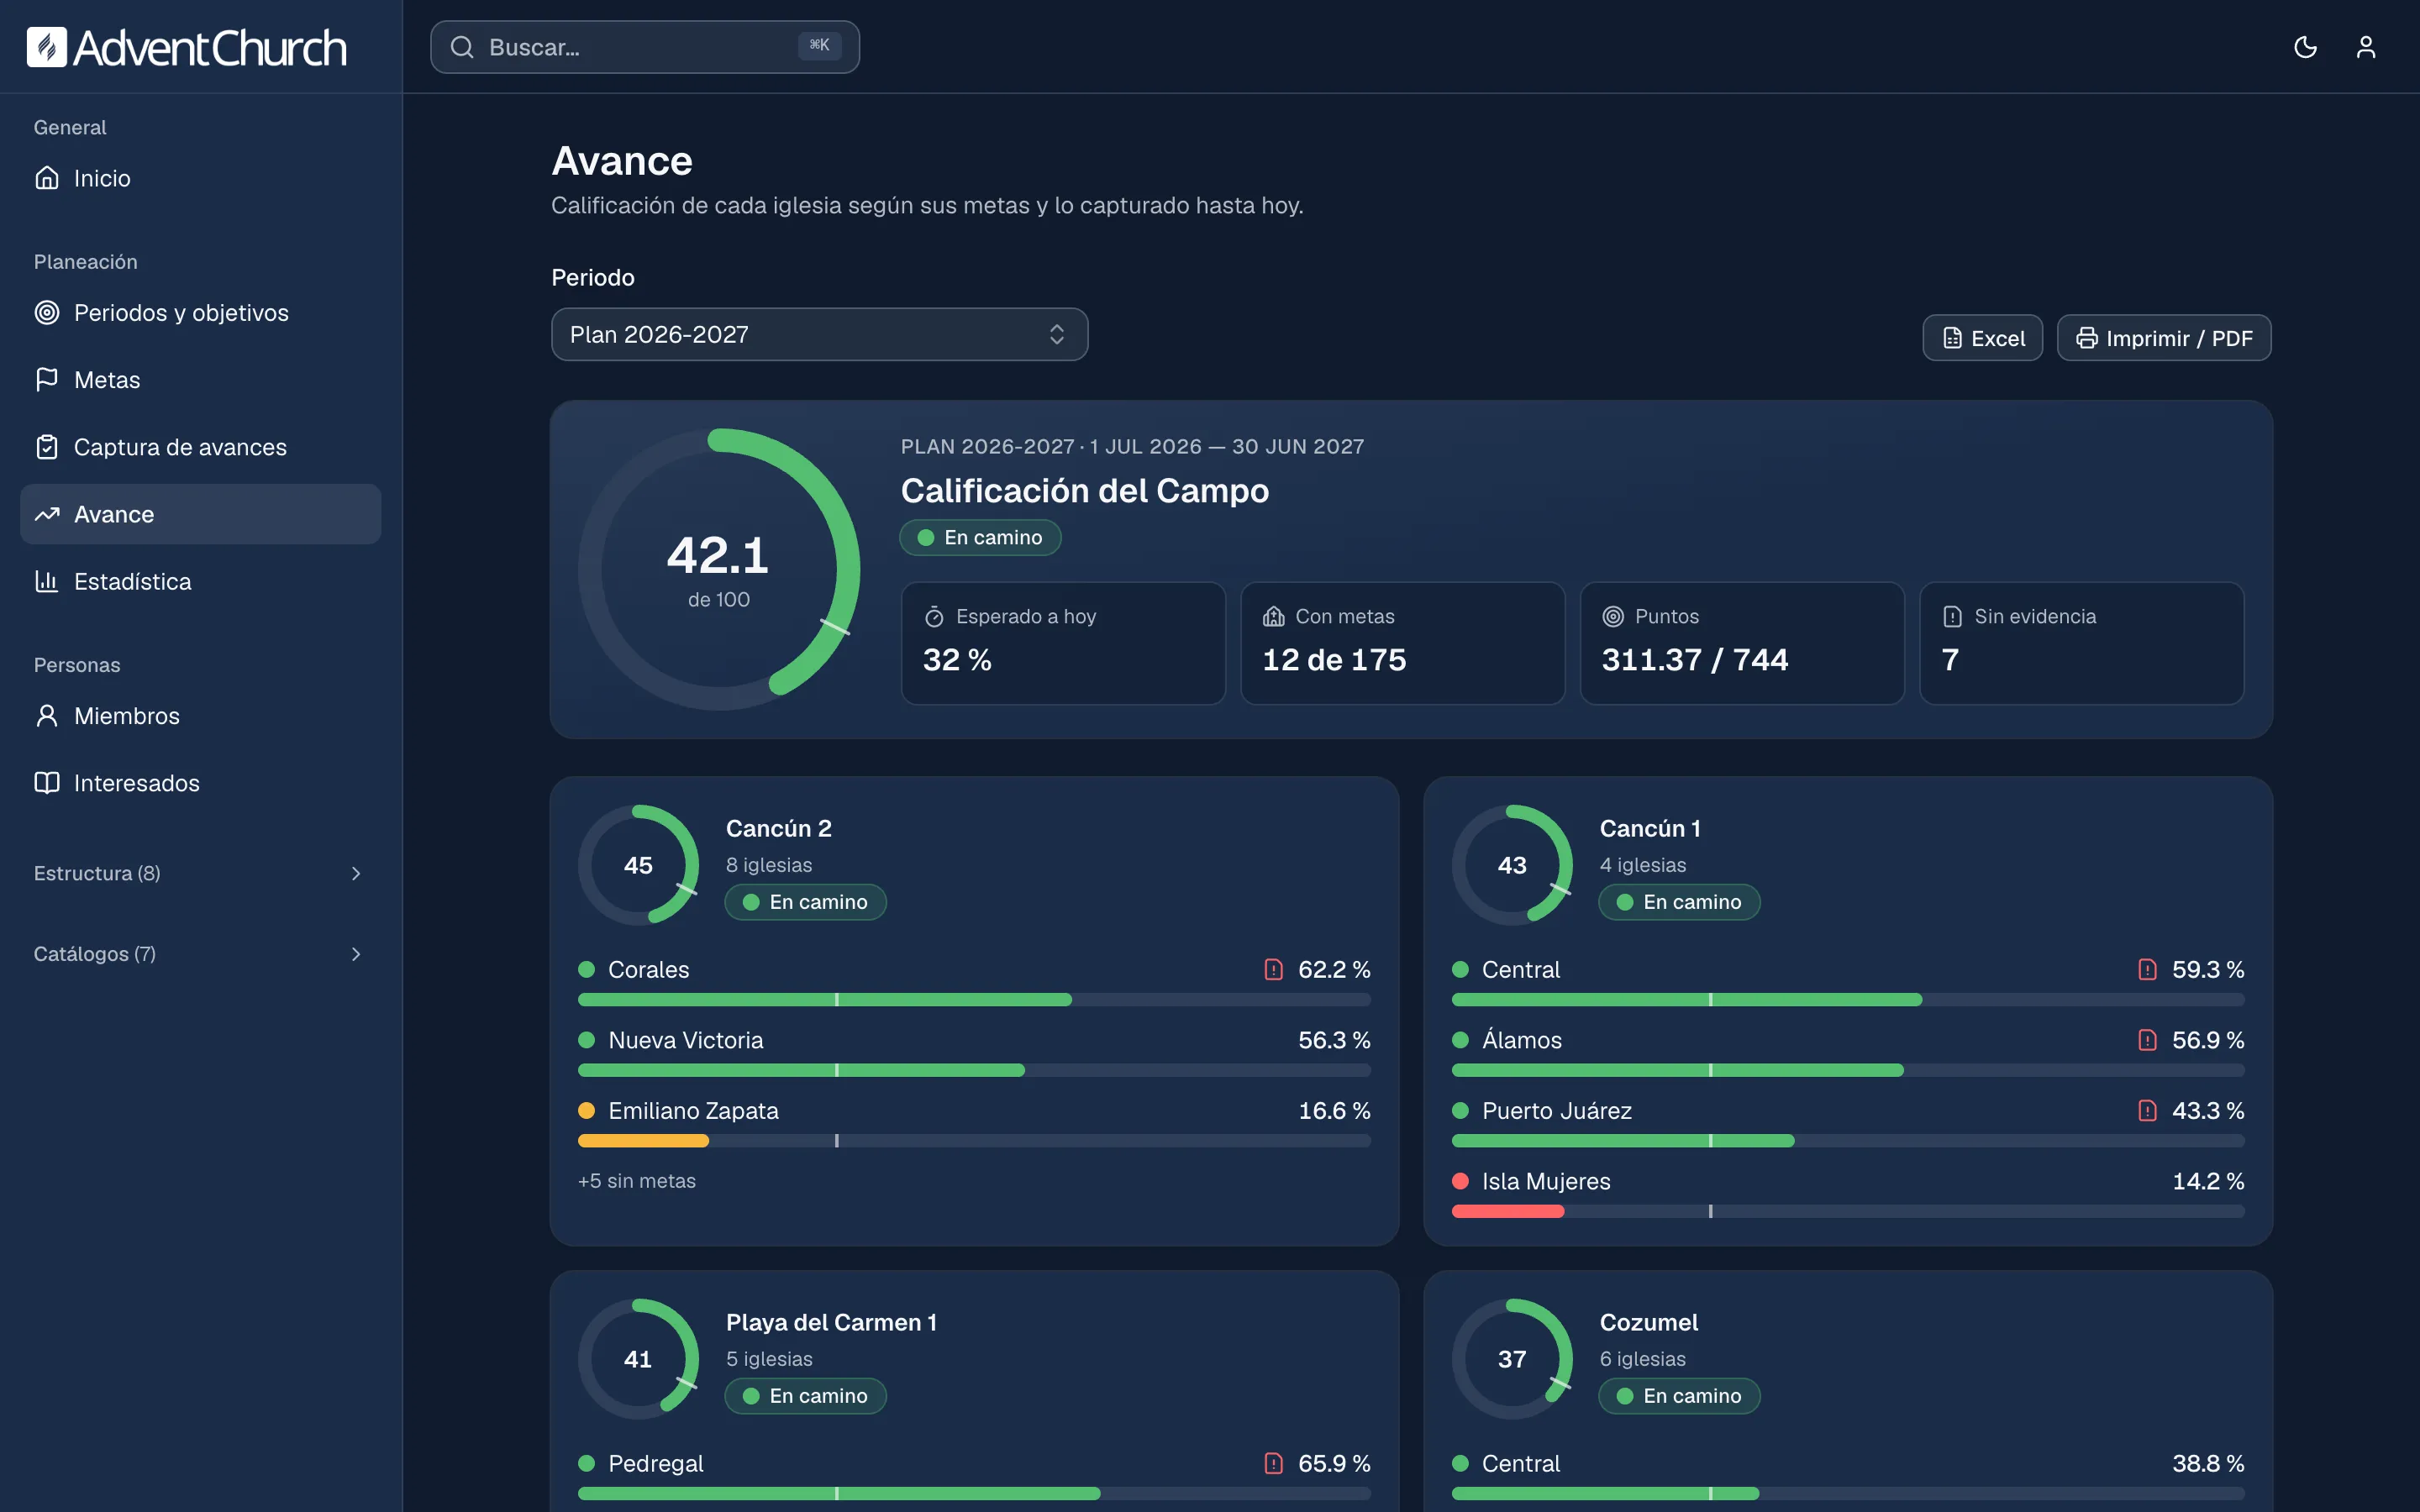The width and height of the screenshot is (2420, 1512).
Task: Click the Emiliano Zapata yellow progress bar
Action: click(974, 1141)
